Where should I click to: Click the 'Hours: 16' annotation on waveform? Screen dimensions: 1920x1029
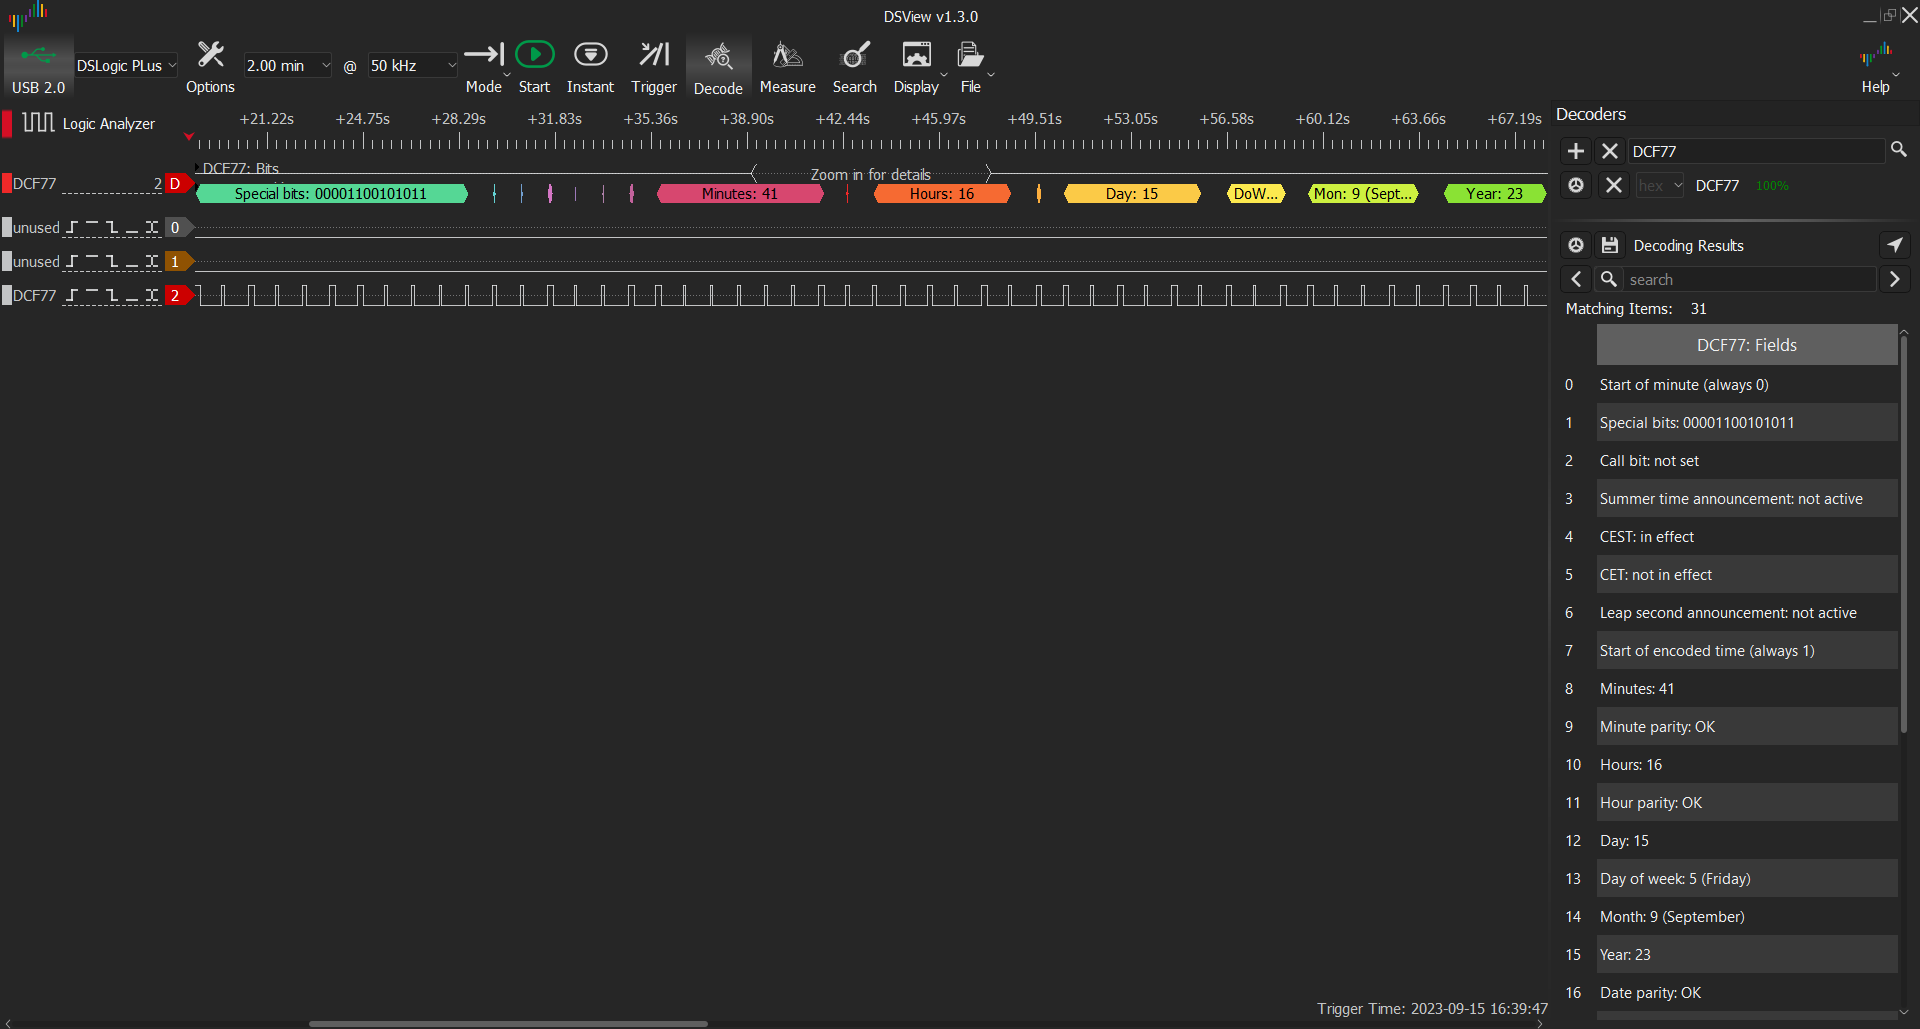[x=941, y=194]
